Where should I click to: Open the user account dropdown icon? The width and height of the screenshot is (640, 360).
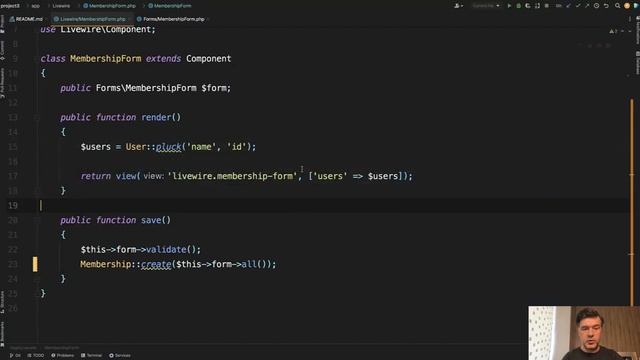458,6
